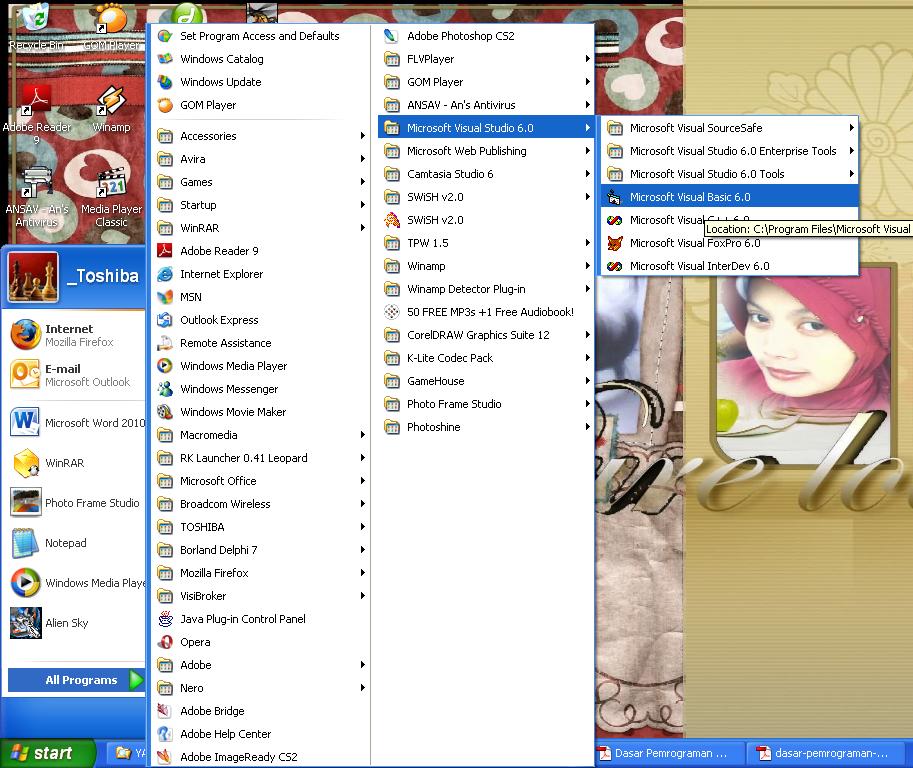Open Recycle Bin desktop icon
The height and width of the screenshot is (768, 913).
[36, 17]
